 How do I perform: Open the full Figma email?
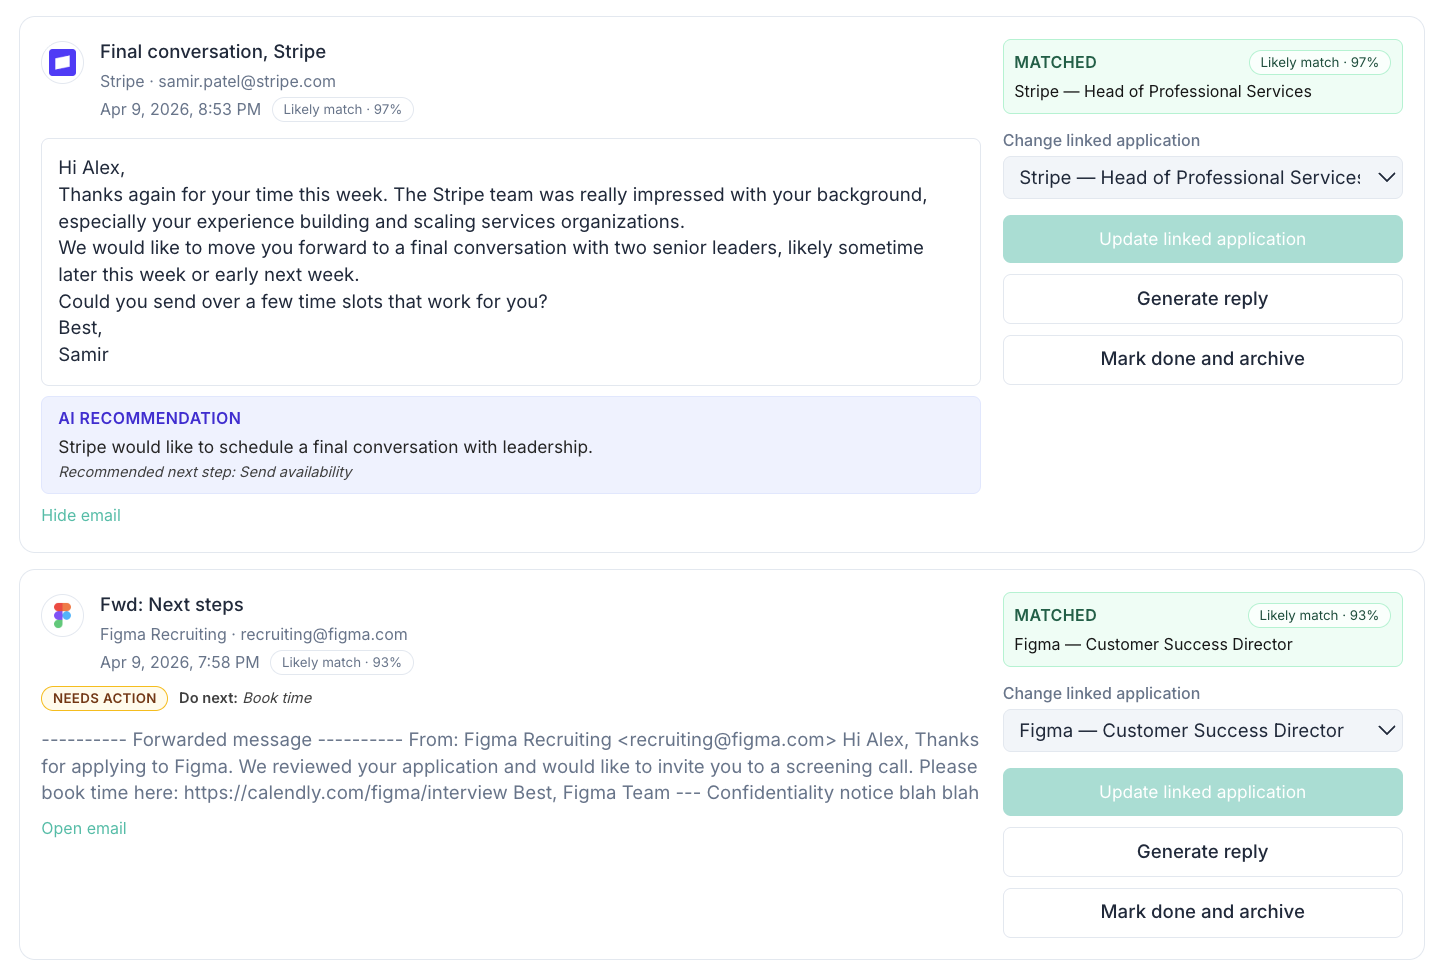click(x=84, y=828)
